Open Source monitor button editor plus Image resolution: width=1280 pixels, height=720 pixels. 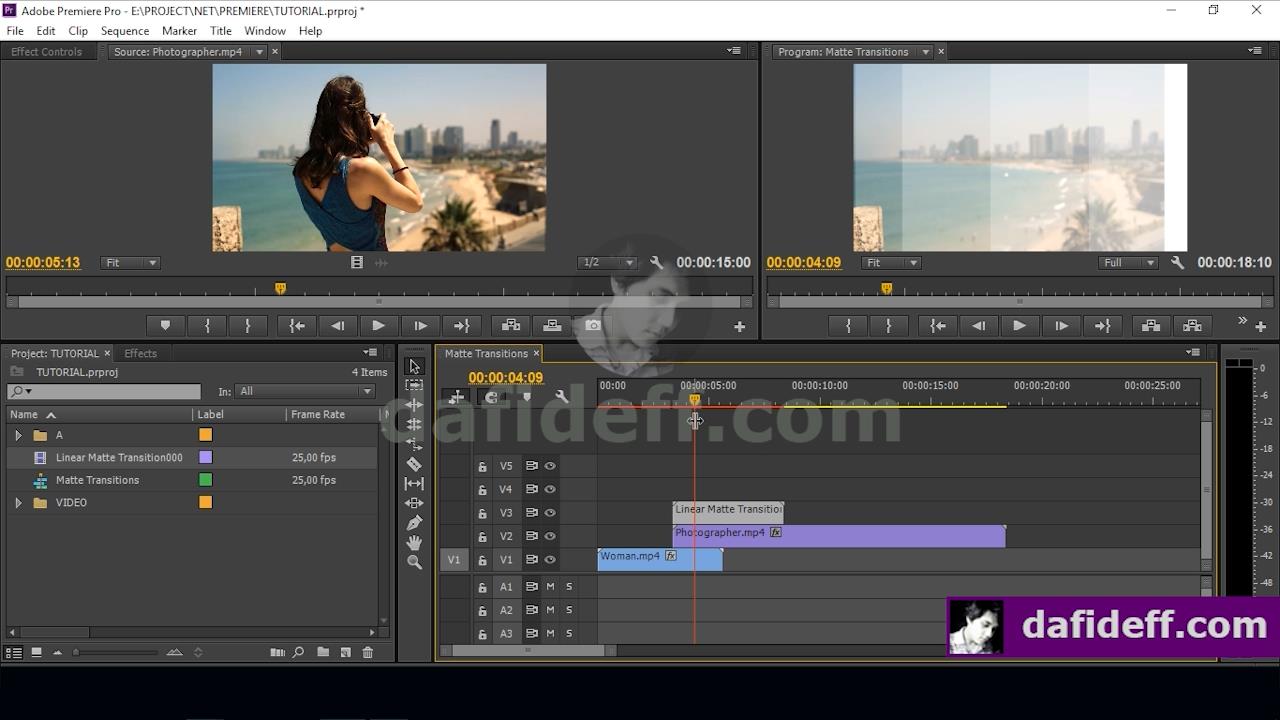(740, 326)
